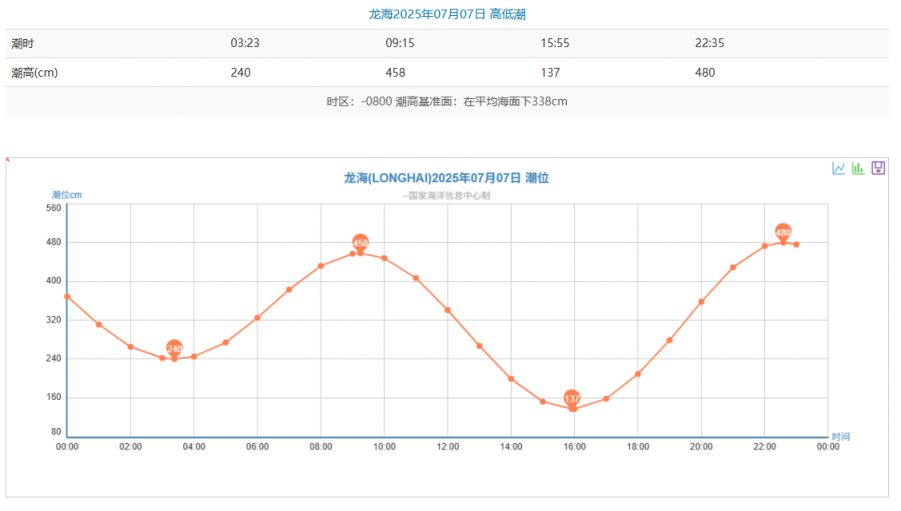Switch chart to line chart view
The width and height of the screenshot is (901, 511).
[839, 168]
